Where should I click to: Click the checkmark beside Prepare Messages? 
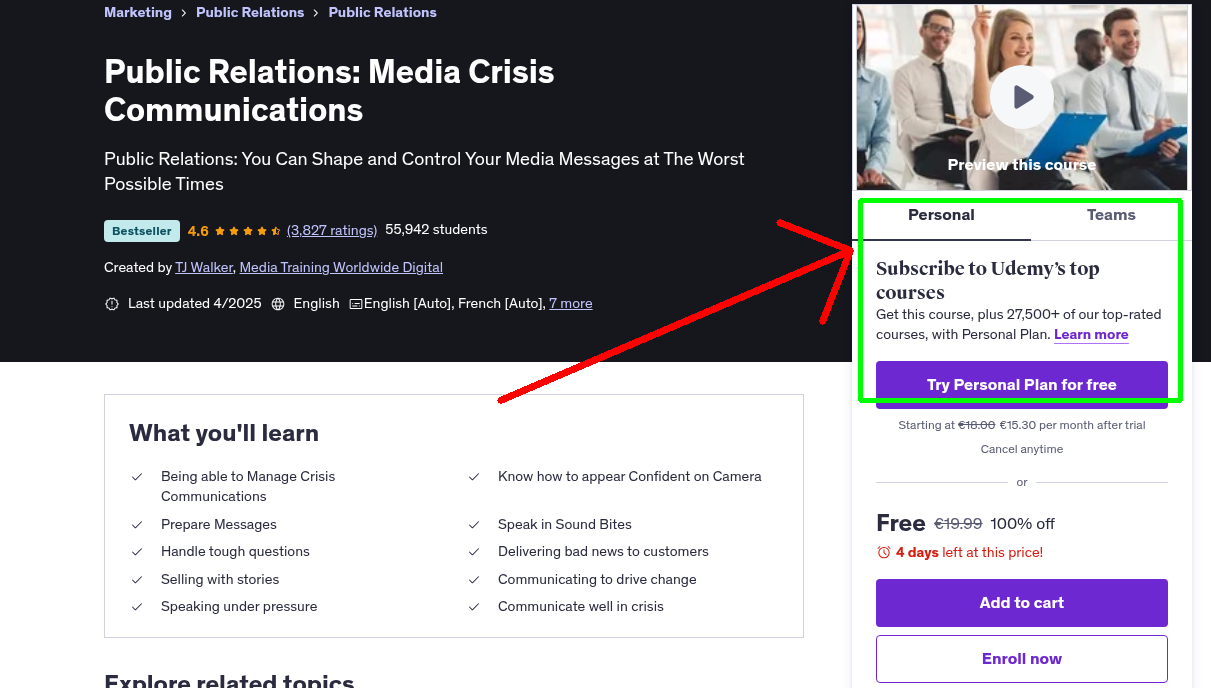pos(137,525)
